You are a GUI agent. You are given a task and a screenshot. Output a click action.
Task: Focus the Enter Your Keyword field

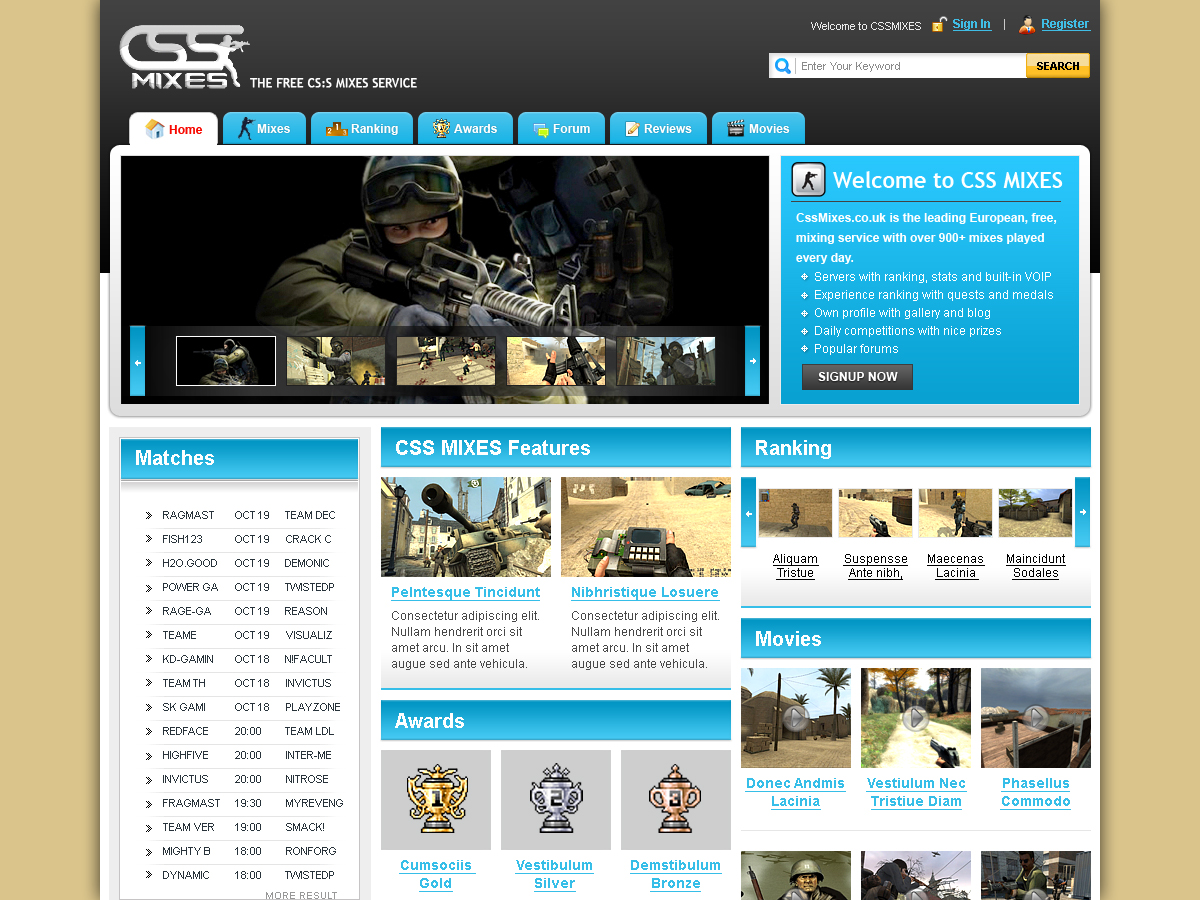click(x=911, y=66)
